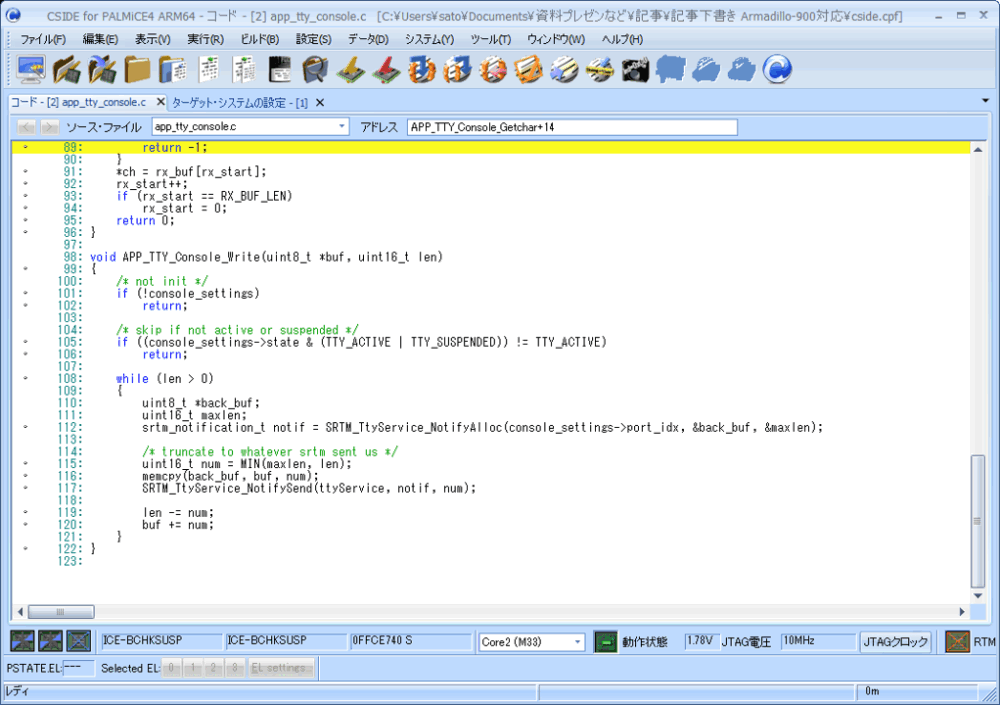The image size is (1000, 705).
Task: Click the アドレス input field
Action: (571, 127)
